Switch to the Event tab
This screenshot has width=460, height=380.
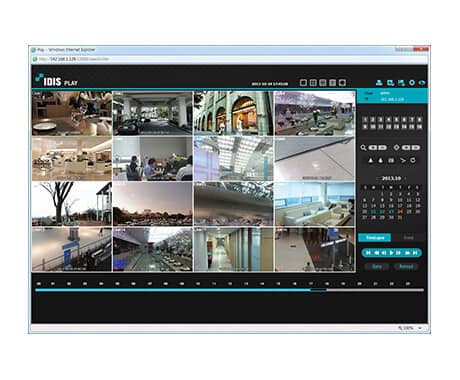pyautogui.click(x=408, y=238)
